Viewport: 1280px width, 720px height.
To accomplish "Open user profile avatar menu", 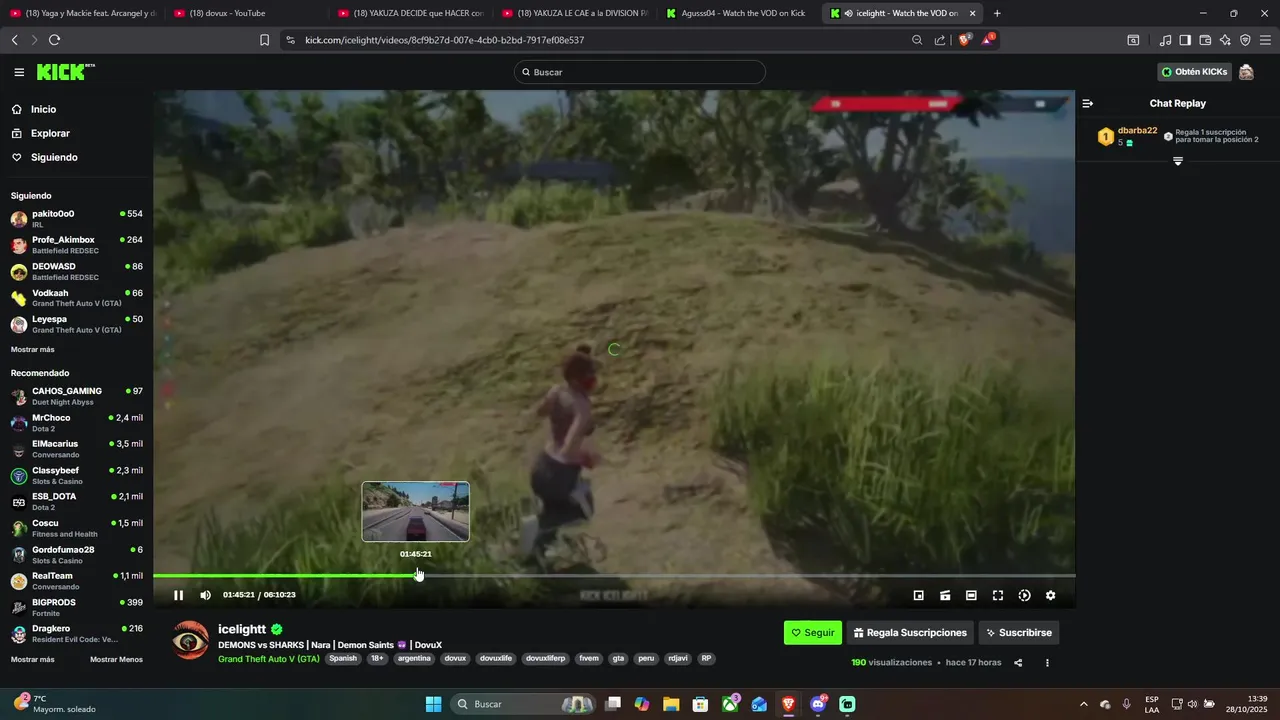I will [1246, 72].
